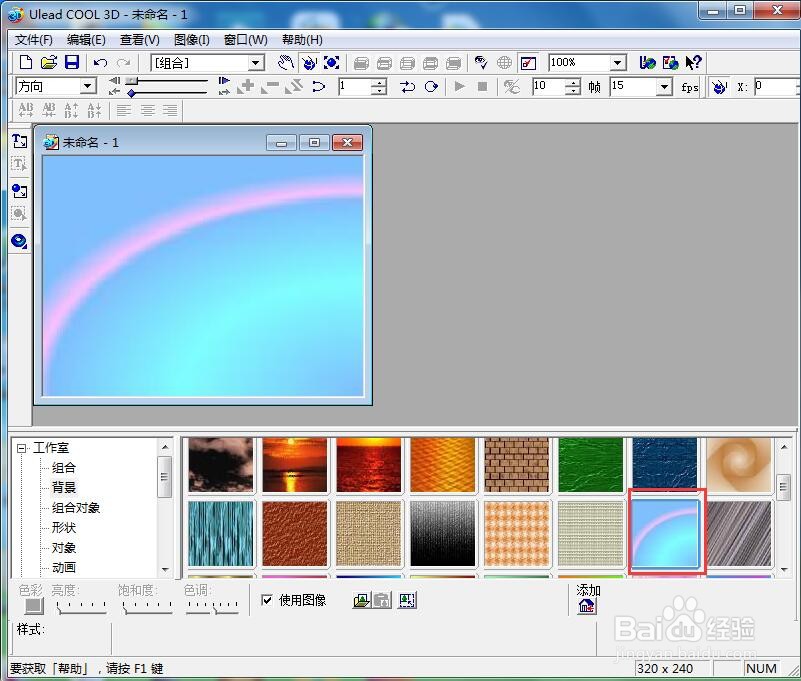Select the Rotate object tool

tap(309, 63)
